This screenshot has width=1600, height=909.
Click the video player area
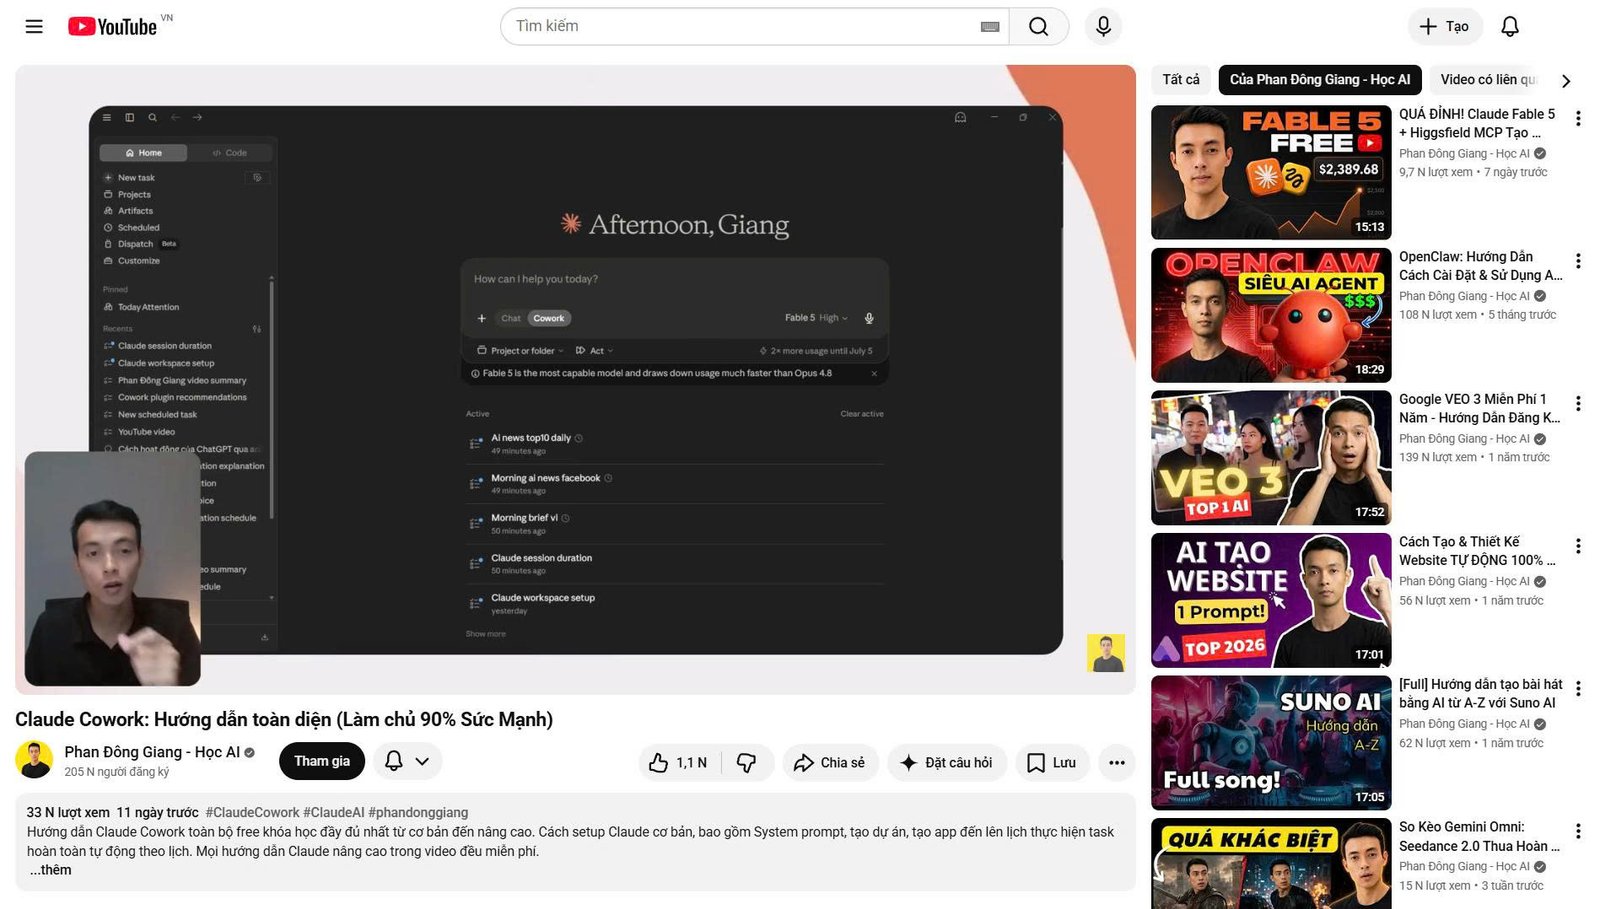coord(575,380)
